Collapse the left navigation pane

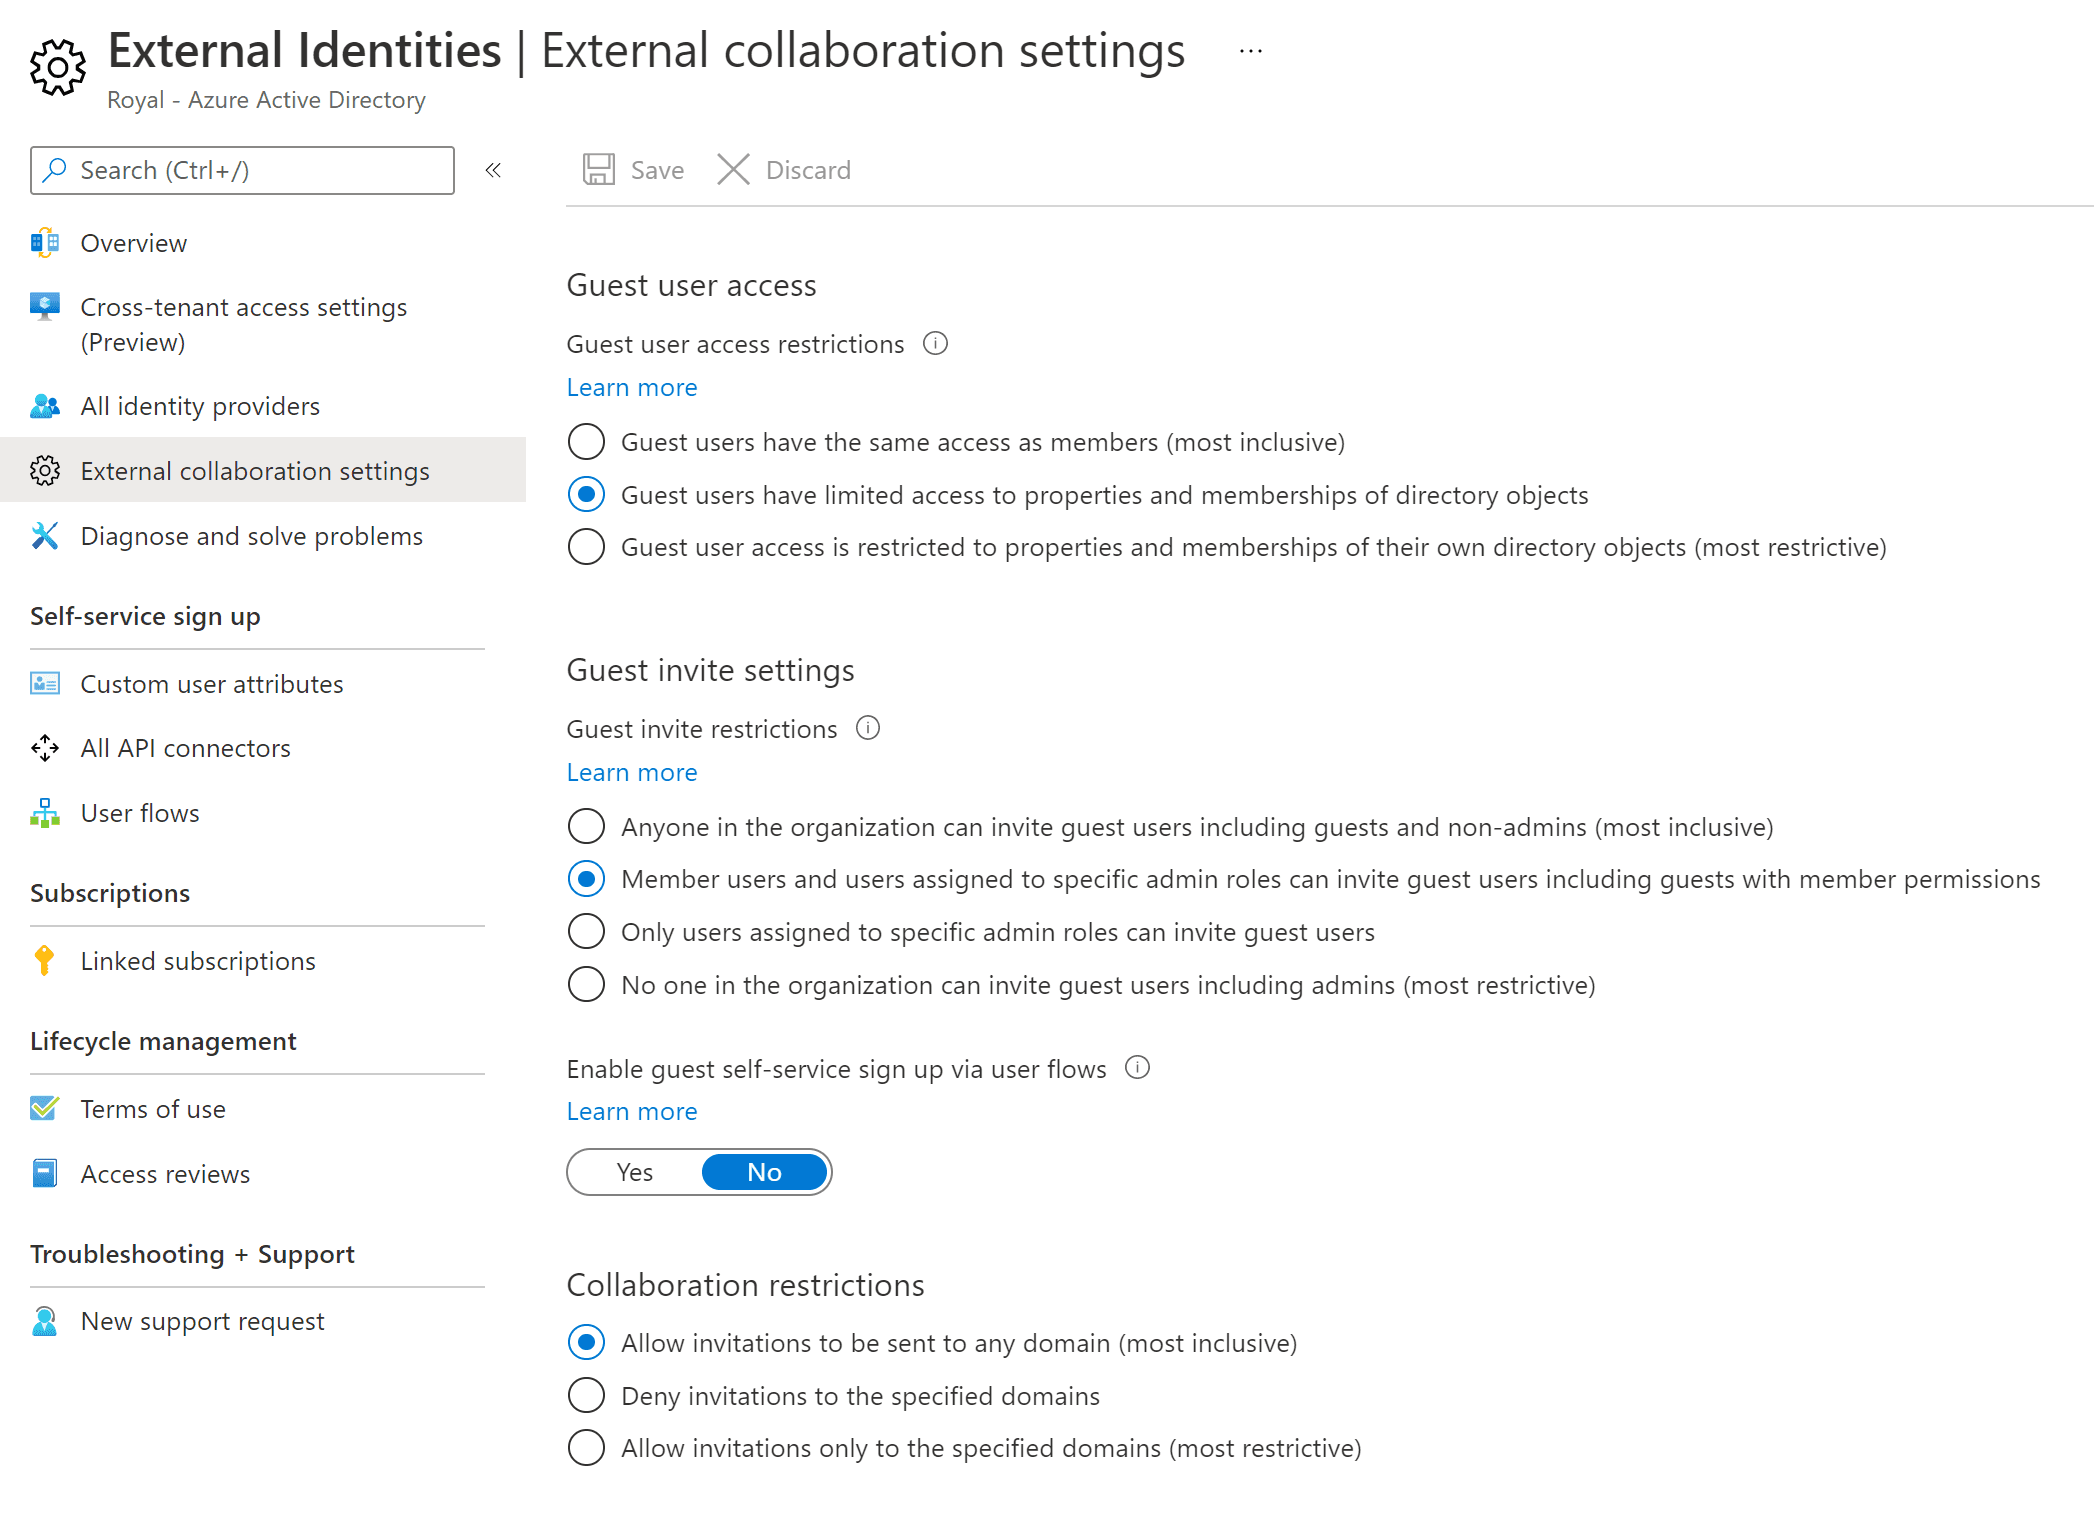492,170
